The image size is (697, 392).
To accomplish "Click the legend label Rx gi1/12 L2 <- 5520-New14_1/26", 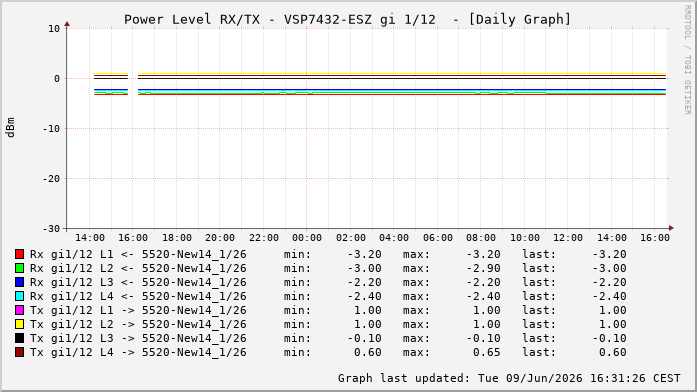I will (x=138, y=268).
